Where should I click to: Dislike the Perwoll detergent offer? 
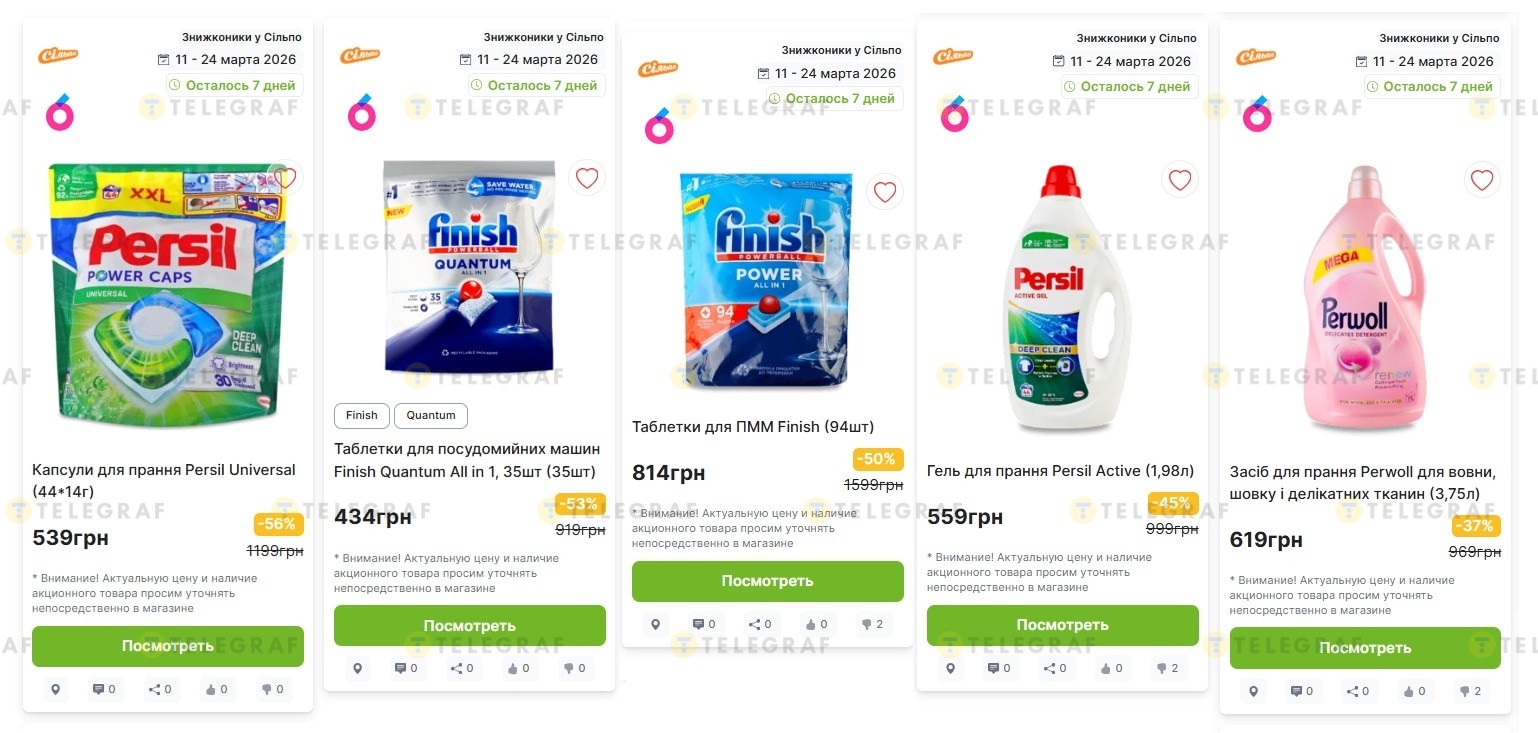(1470, 691)
